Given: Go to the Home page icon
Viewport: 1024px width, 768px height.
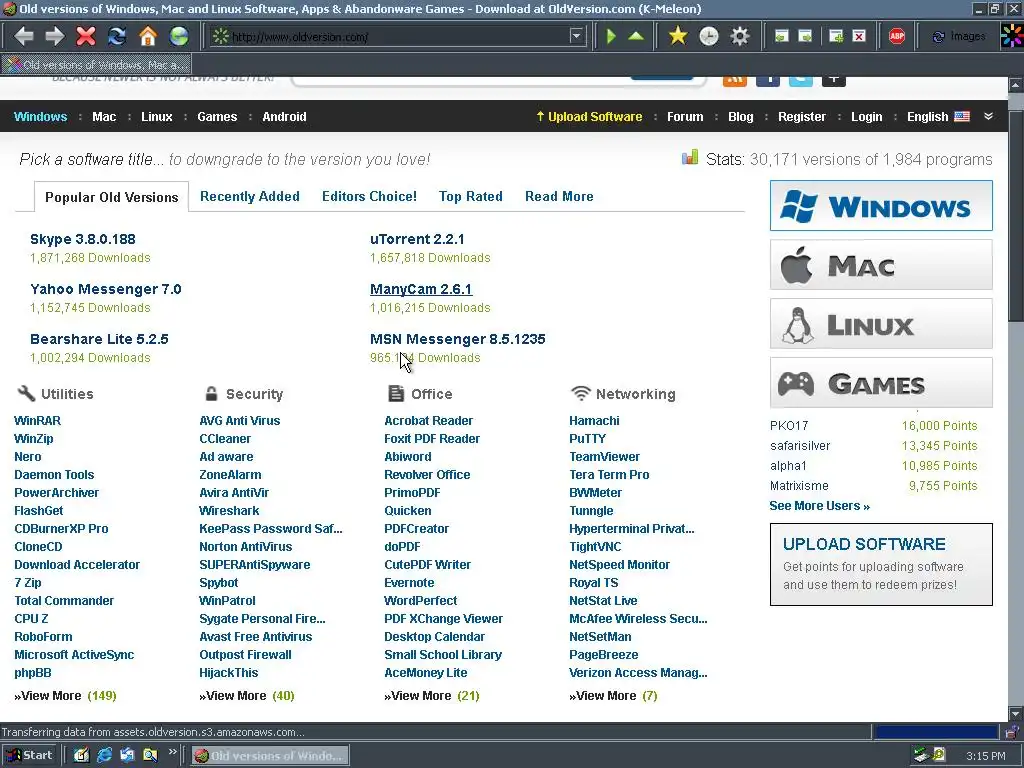Looking at the screenshot, I should (x=148, y=36).
